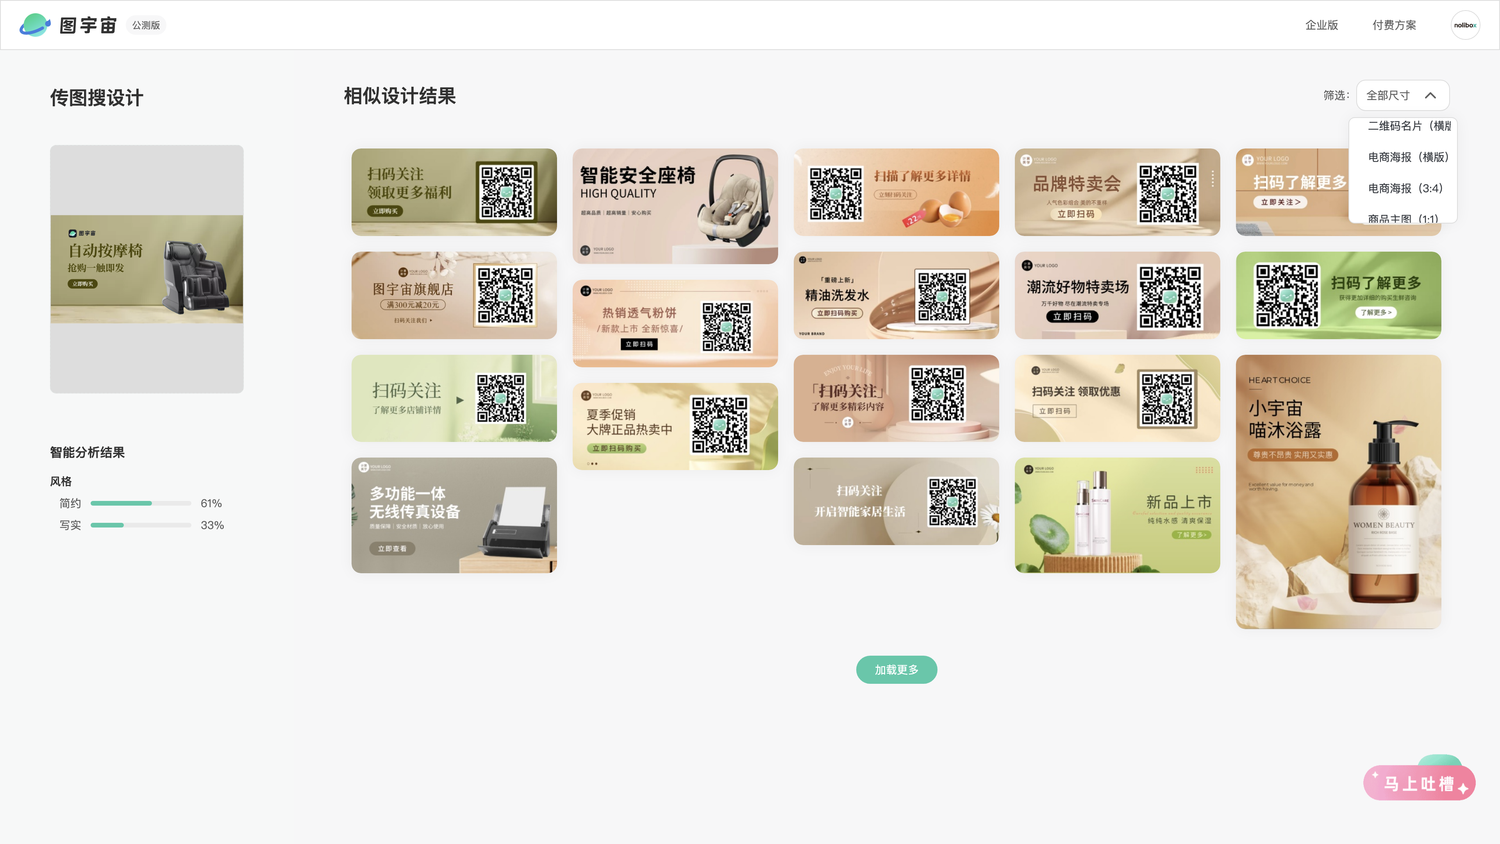
Task: Open the 开启智能家居生活 design card
Action: coord(896,501)
